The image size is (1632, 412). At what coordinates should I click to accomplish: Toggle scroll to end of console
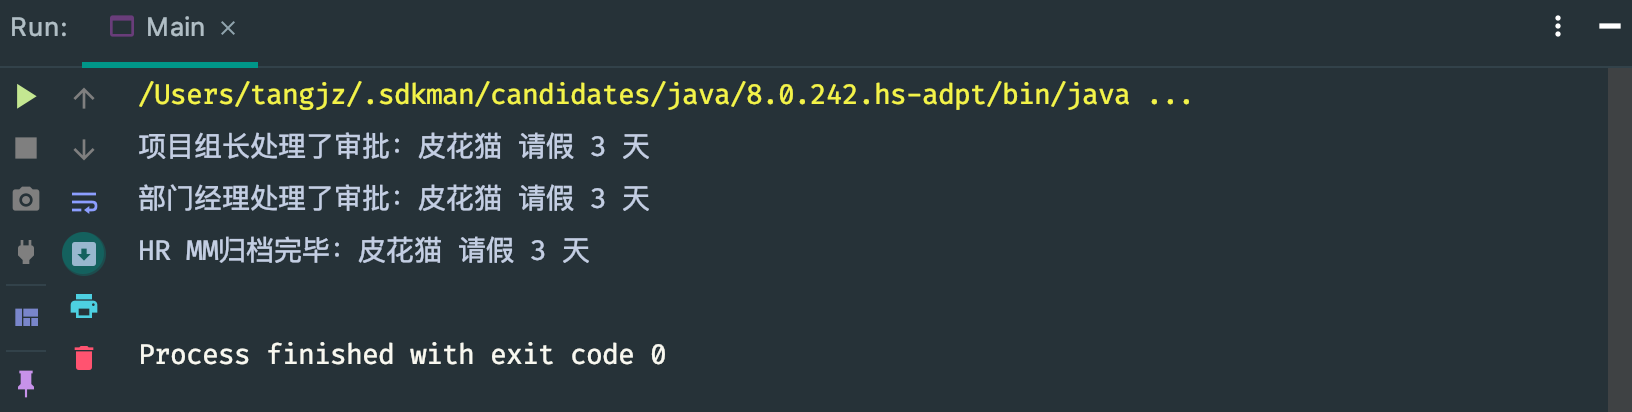point(84,253)
